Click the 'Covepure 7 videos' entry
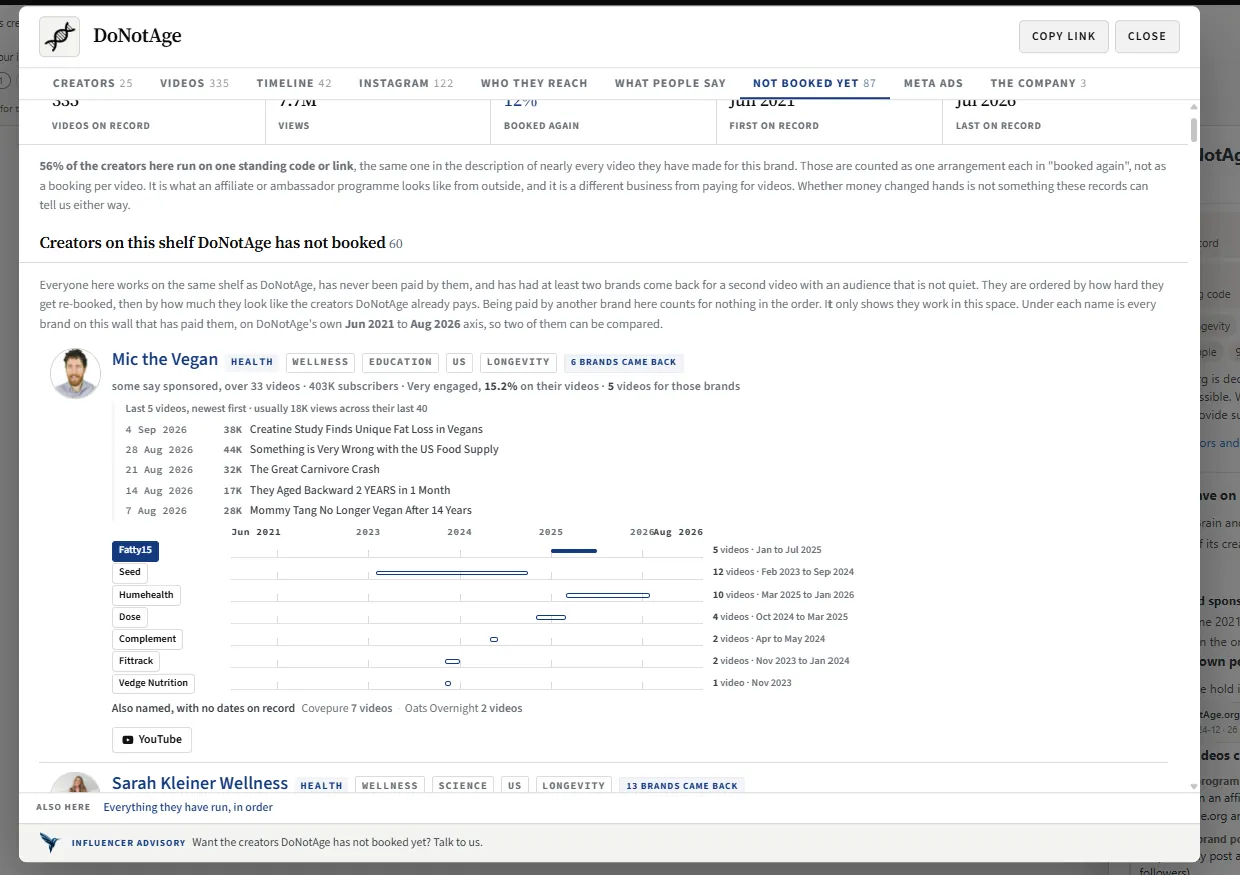1240x875 pixels. pos(347,708)
